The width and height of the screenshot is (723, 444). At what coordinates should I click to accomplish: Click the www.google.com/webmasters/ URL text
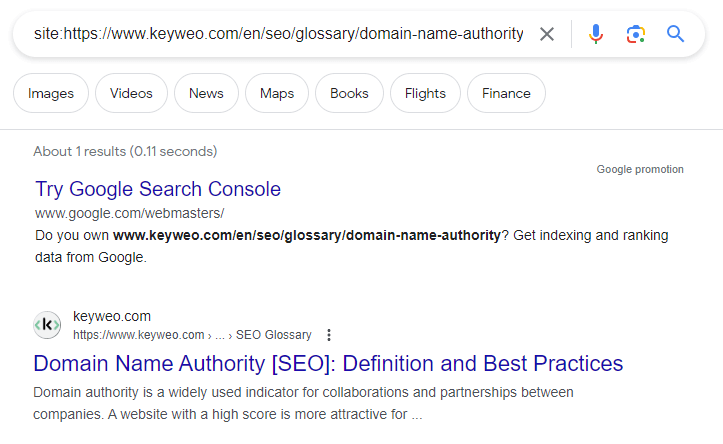tap(130, 213)
